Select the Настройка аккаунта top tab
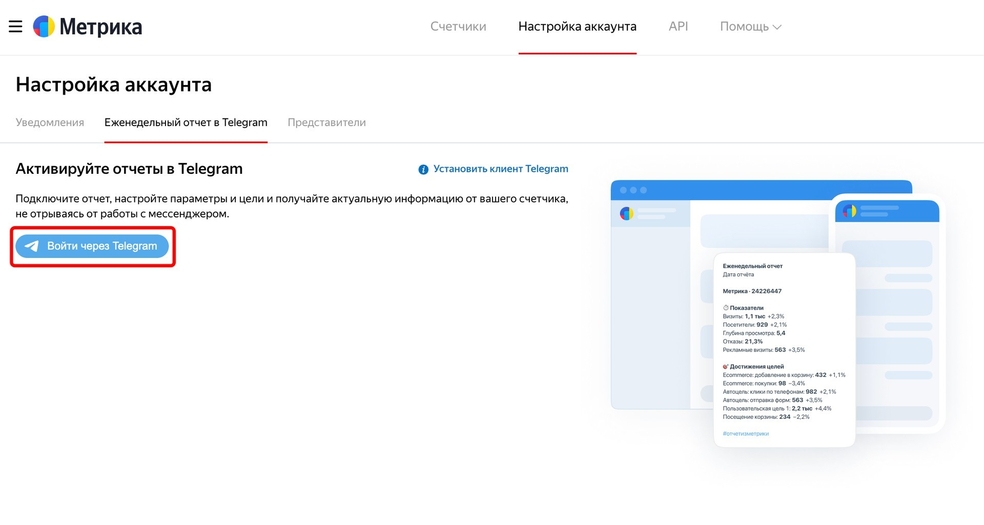This screenshot has height=525, width=984. pos(577,26)
